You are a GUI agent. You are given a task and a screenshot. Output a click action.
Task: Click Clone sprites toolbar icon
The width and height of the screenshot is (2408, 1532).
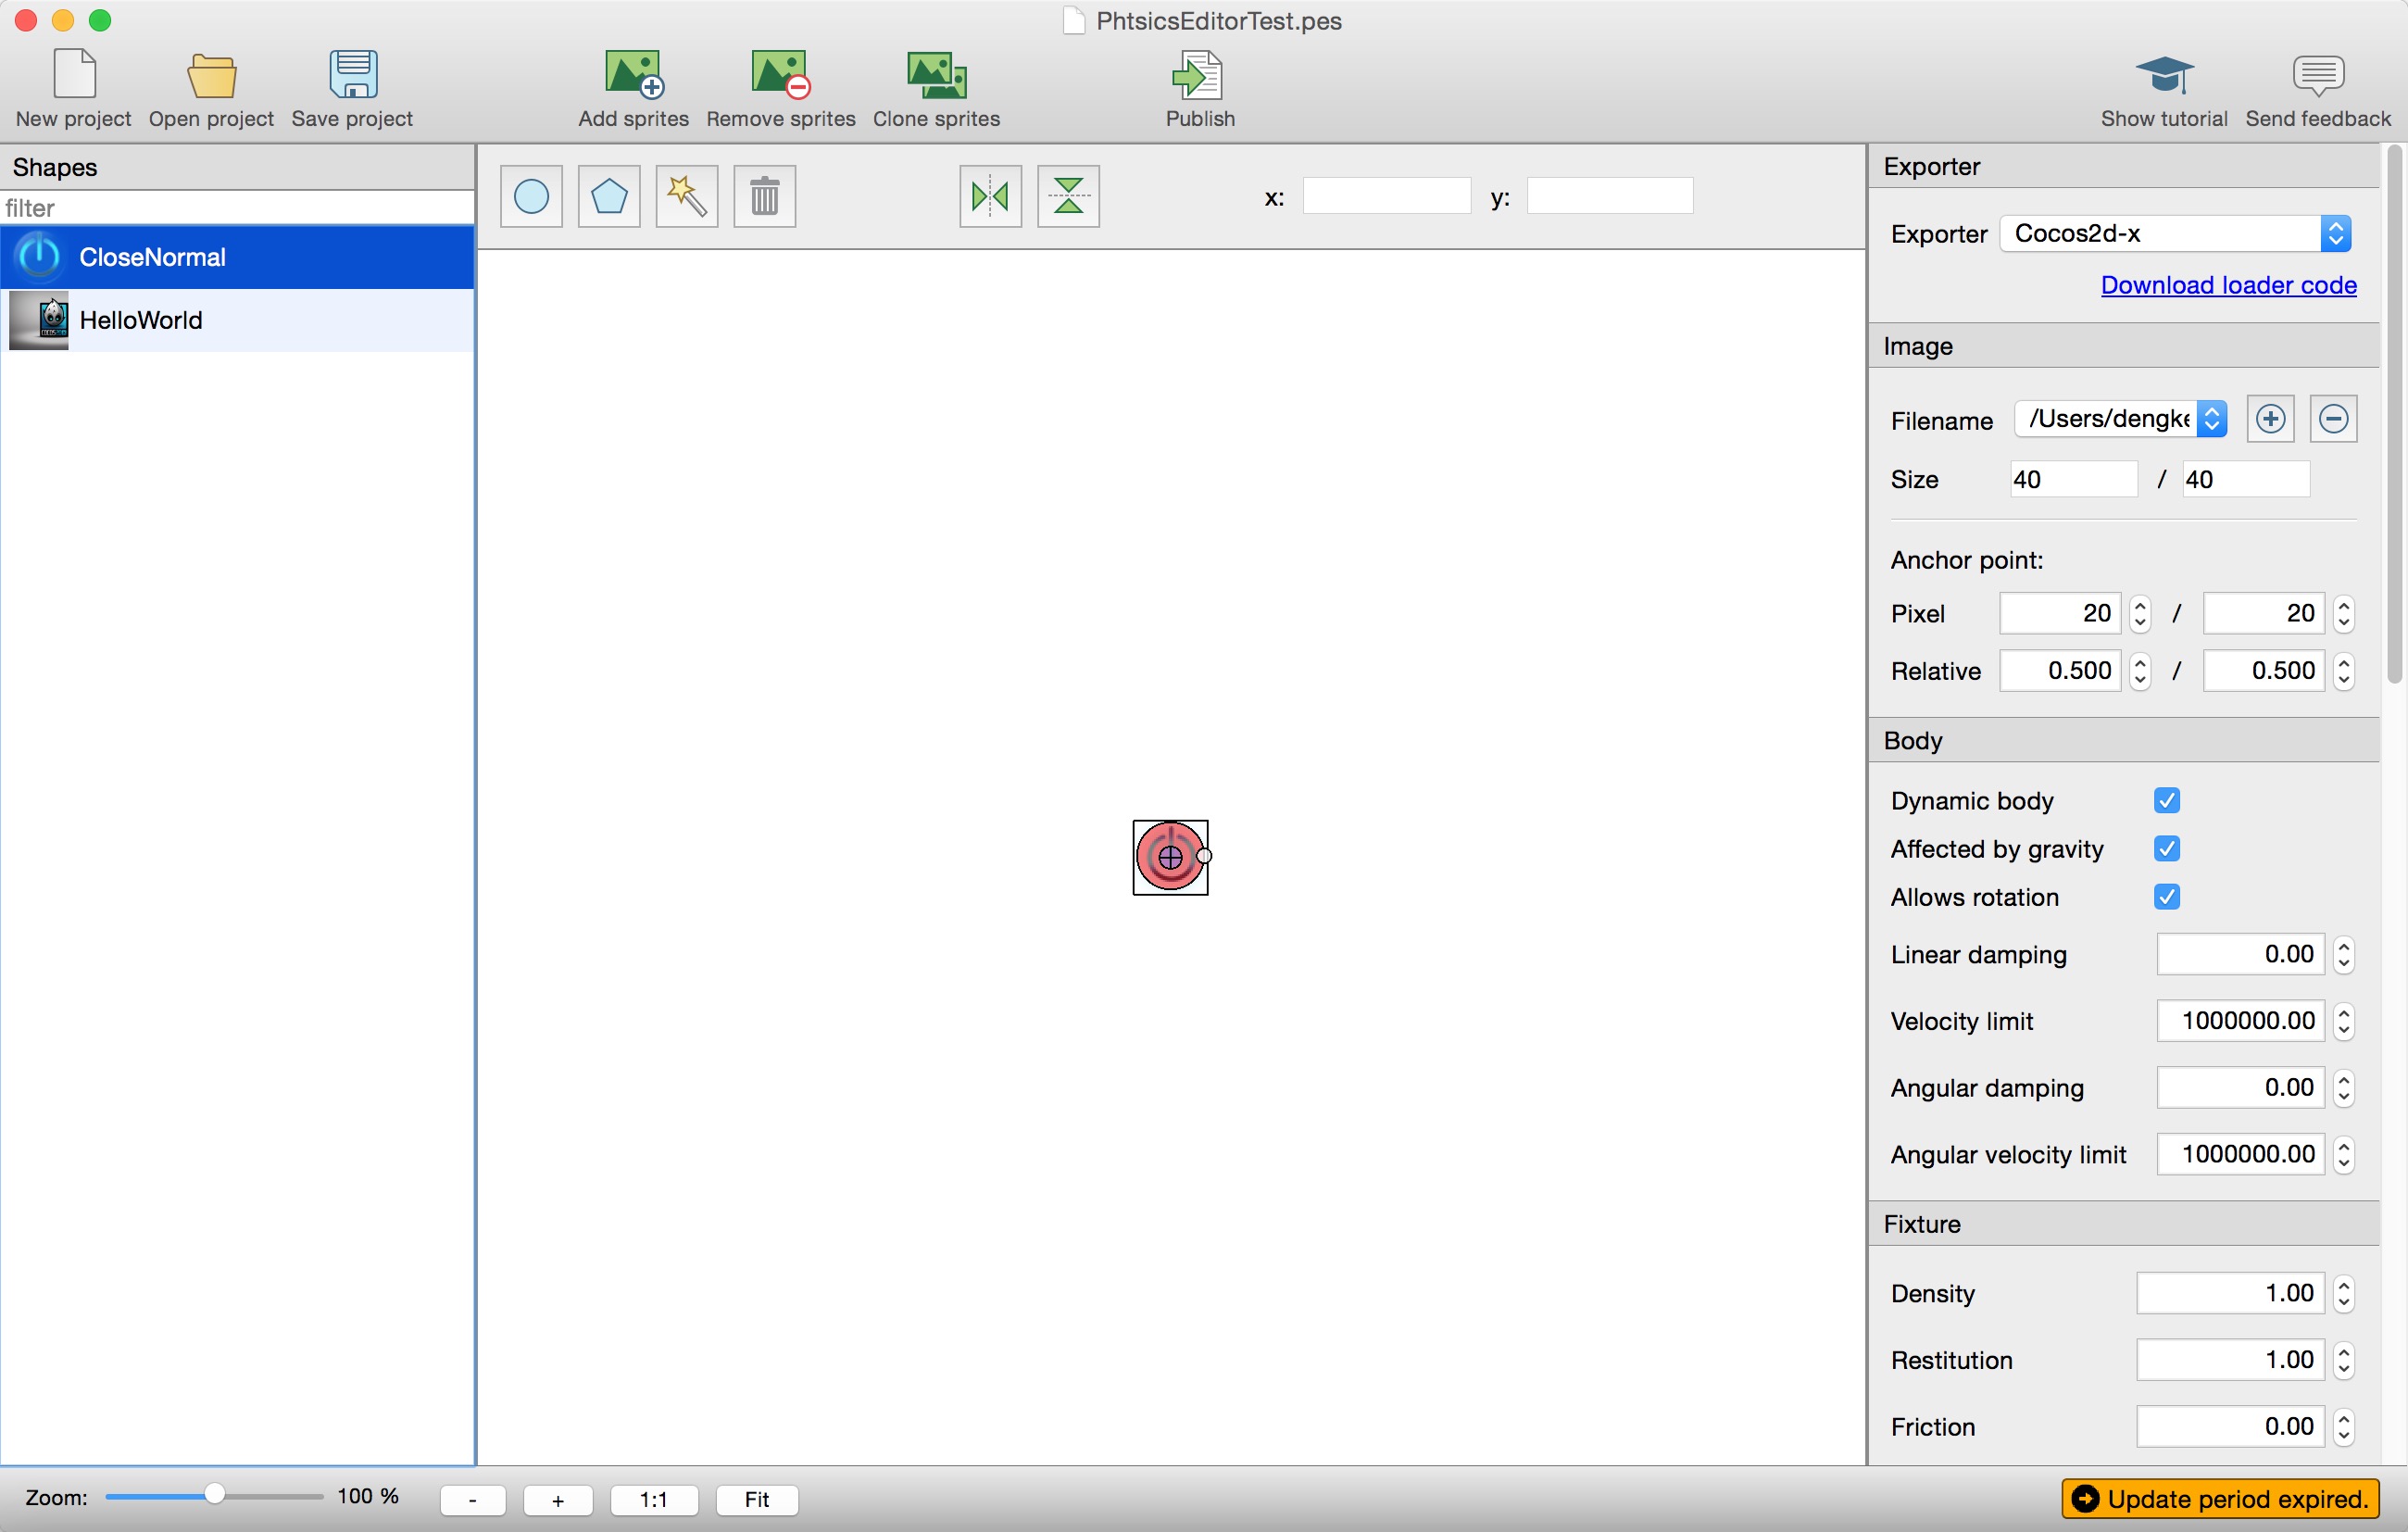point(936,76)
